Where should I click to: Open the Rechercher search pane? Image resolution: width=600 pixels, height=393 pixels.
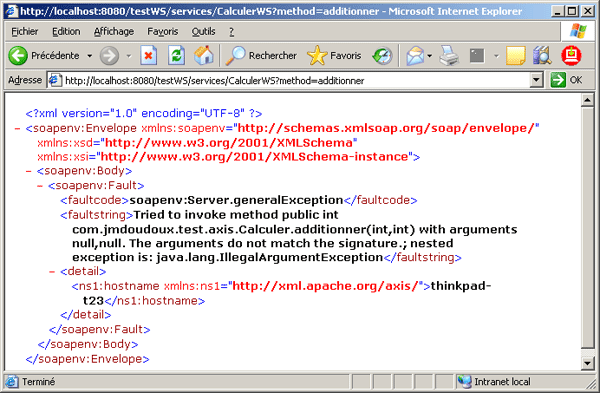coord(261,56)
